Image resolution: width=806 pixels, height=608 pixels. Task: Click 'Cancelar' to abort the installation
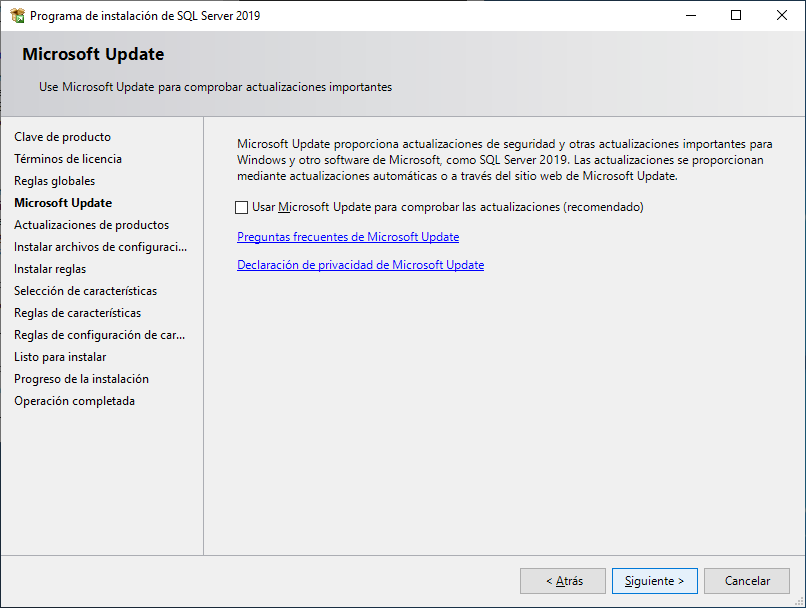746,580
